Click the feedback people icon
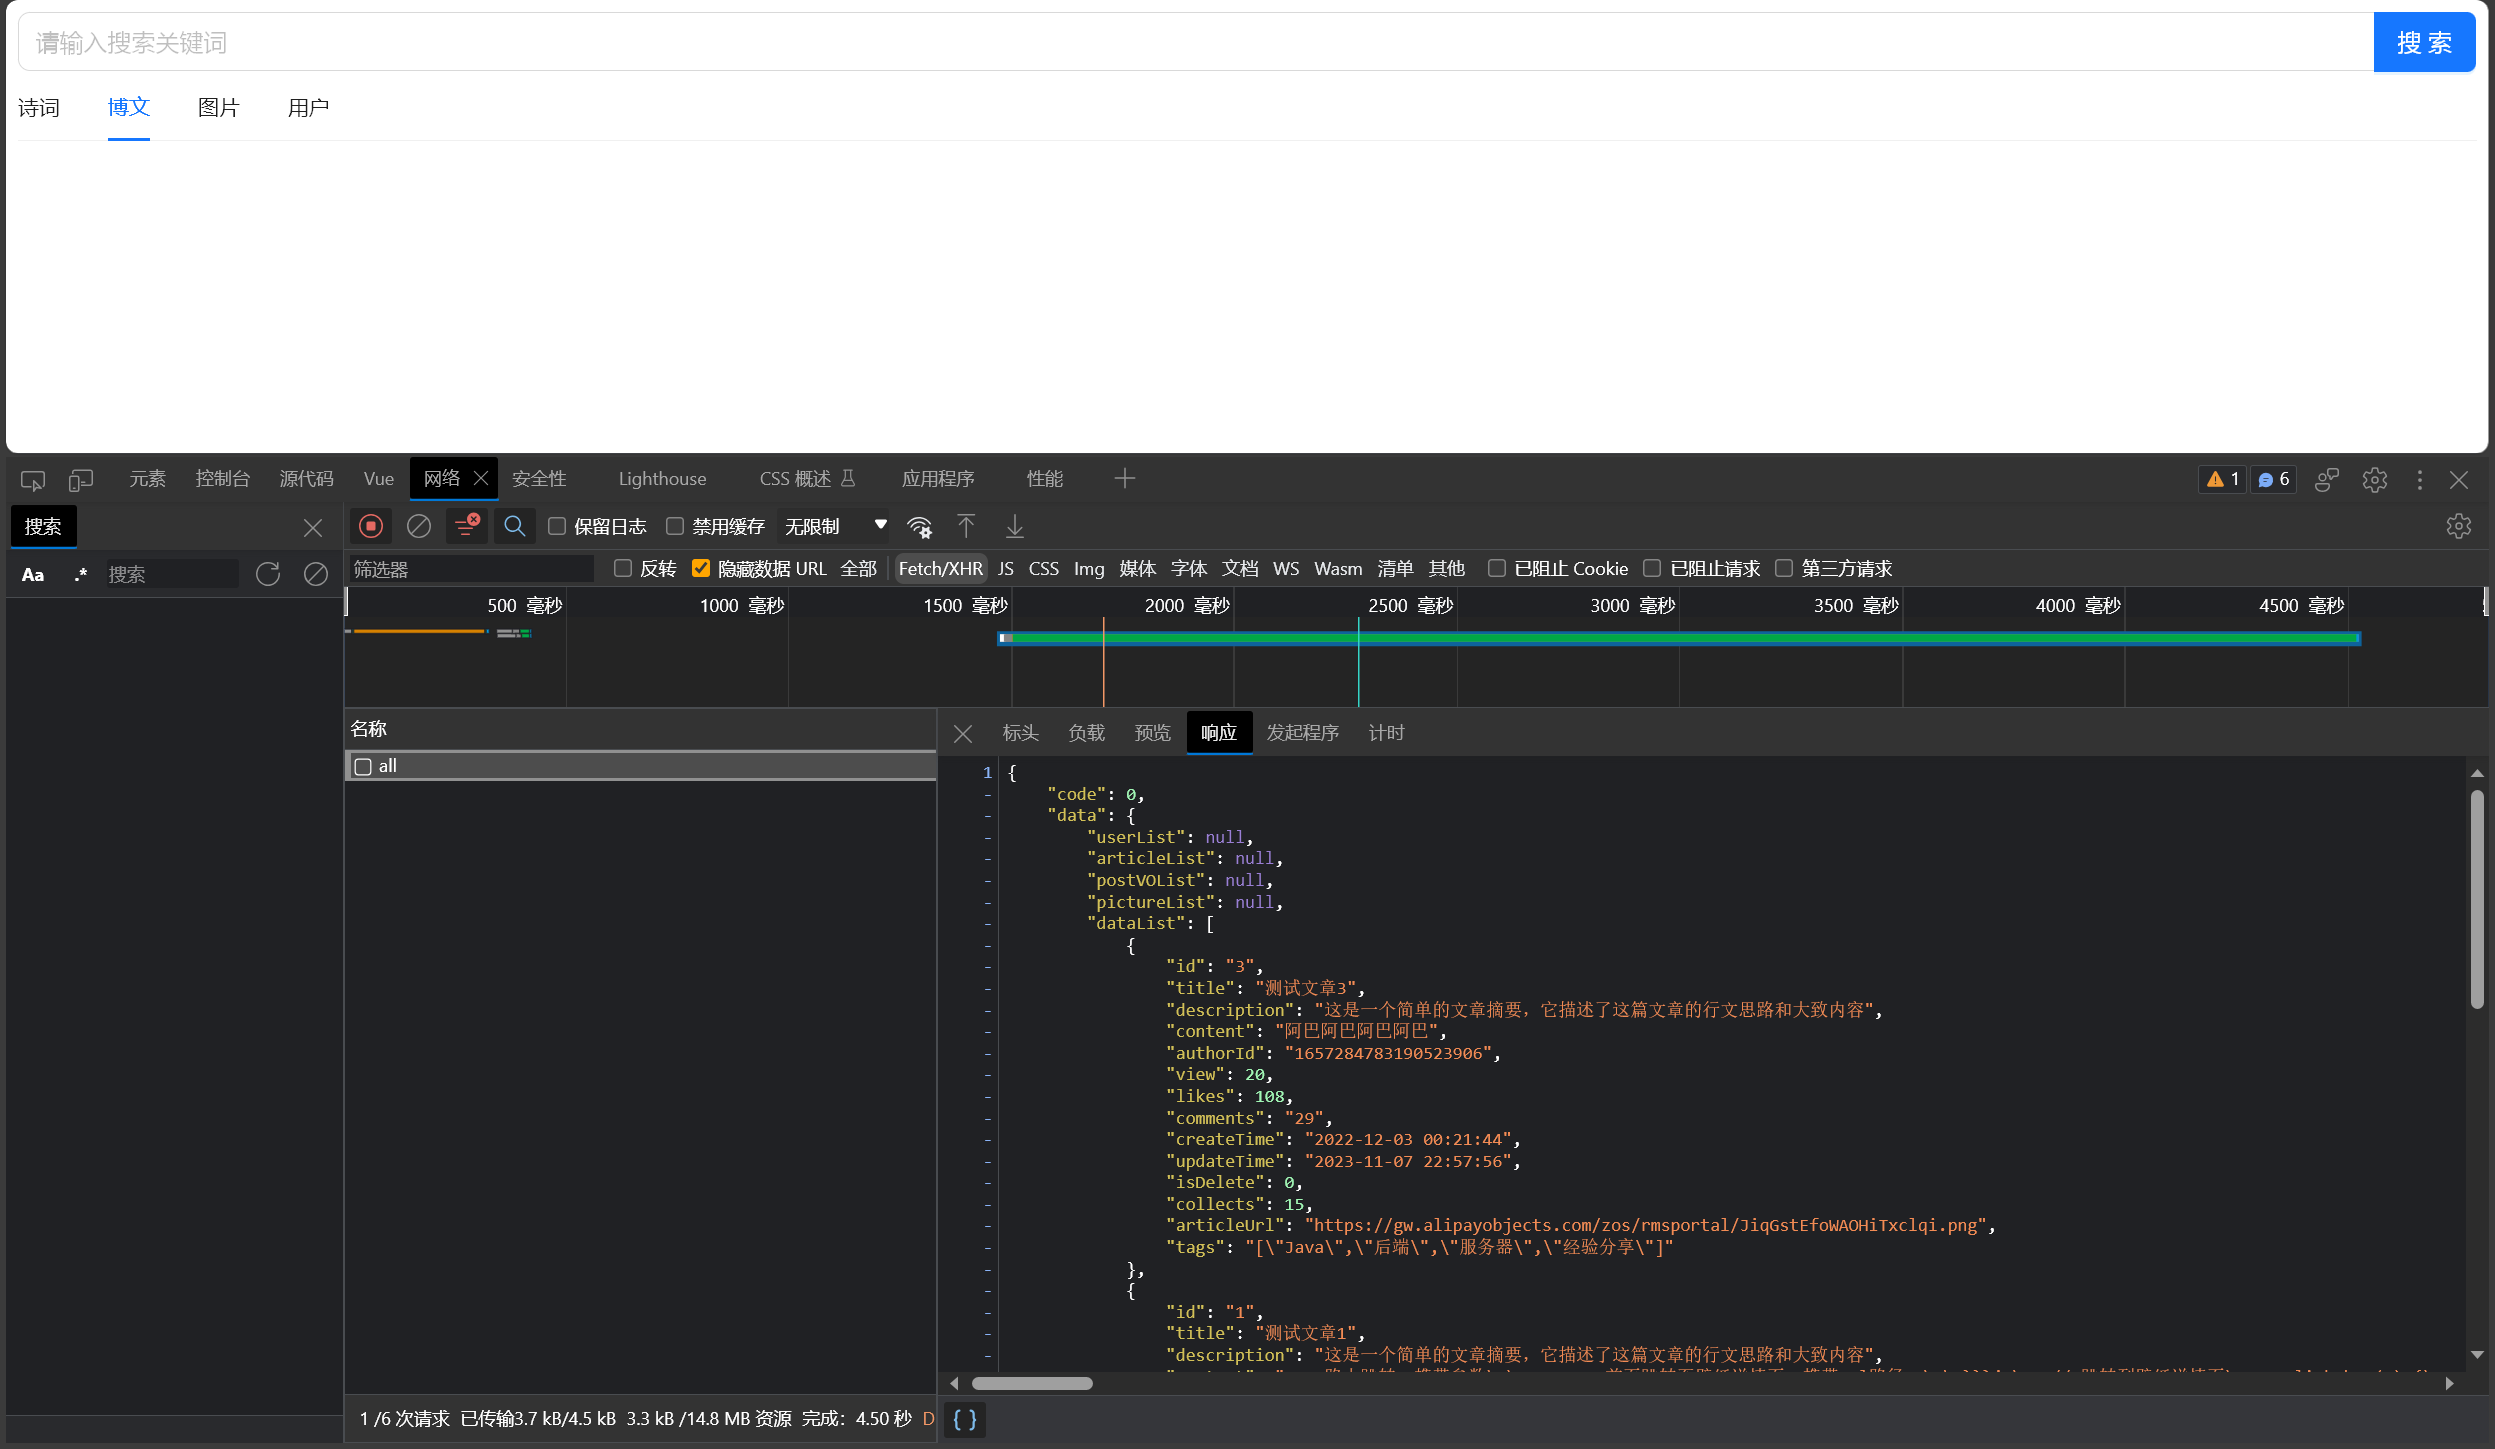This screenshot has height=1449, width=2495. point(2327,480)
